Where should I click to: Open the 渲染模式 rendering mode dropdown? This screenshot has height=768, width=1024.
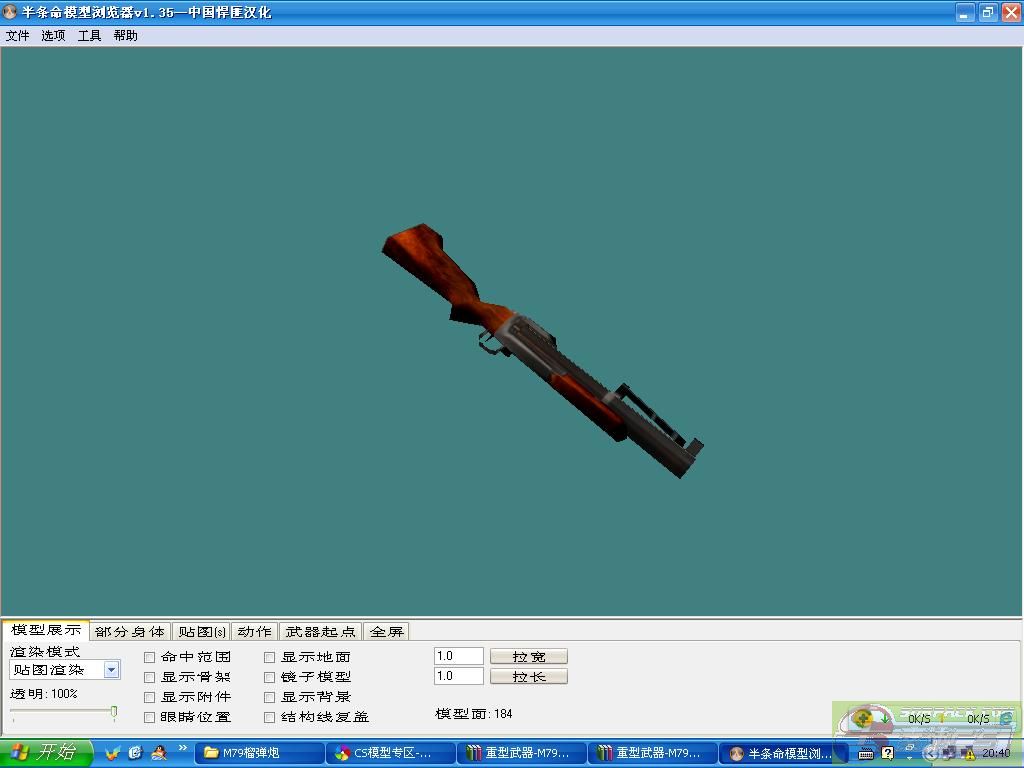[113, 670]
